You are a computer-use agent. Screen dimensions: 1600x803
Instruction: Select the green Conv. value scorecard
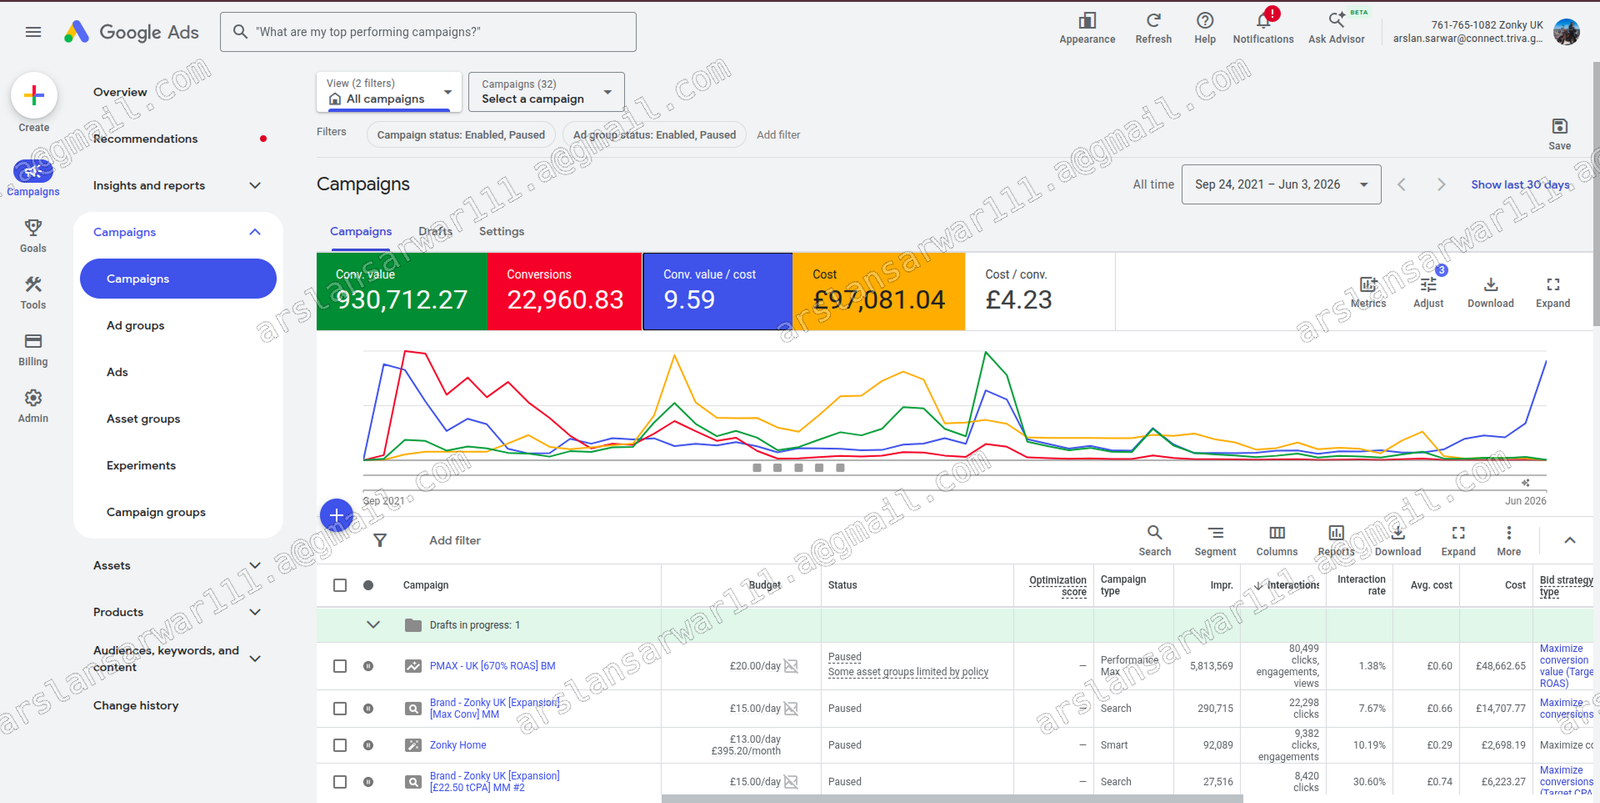pos(402,291)
